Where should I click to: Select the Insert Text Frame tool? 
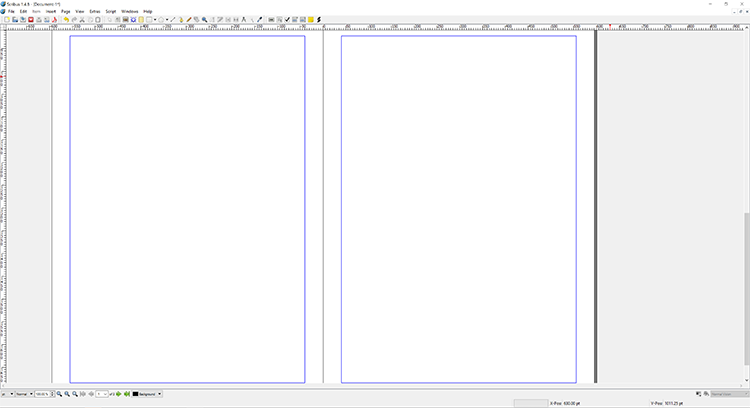click(117, 20)
